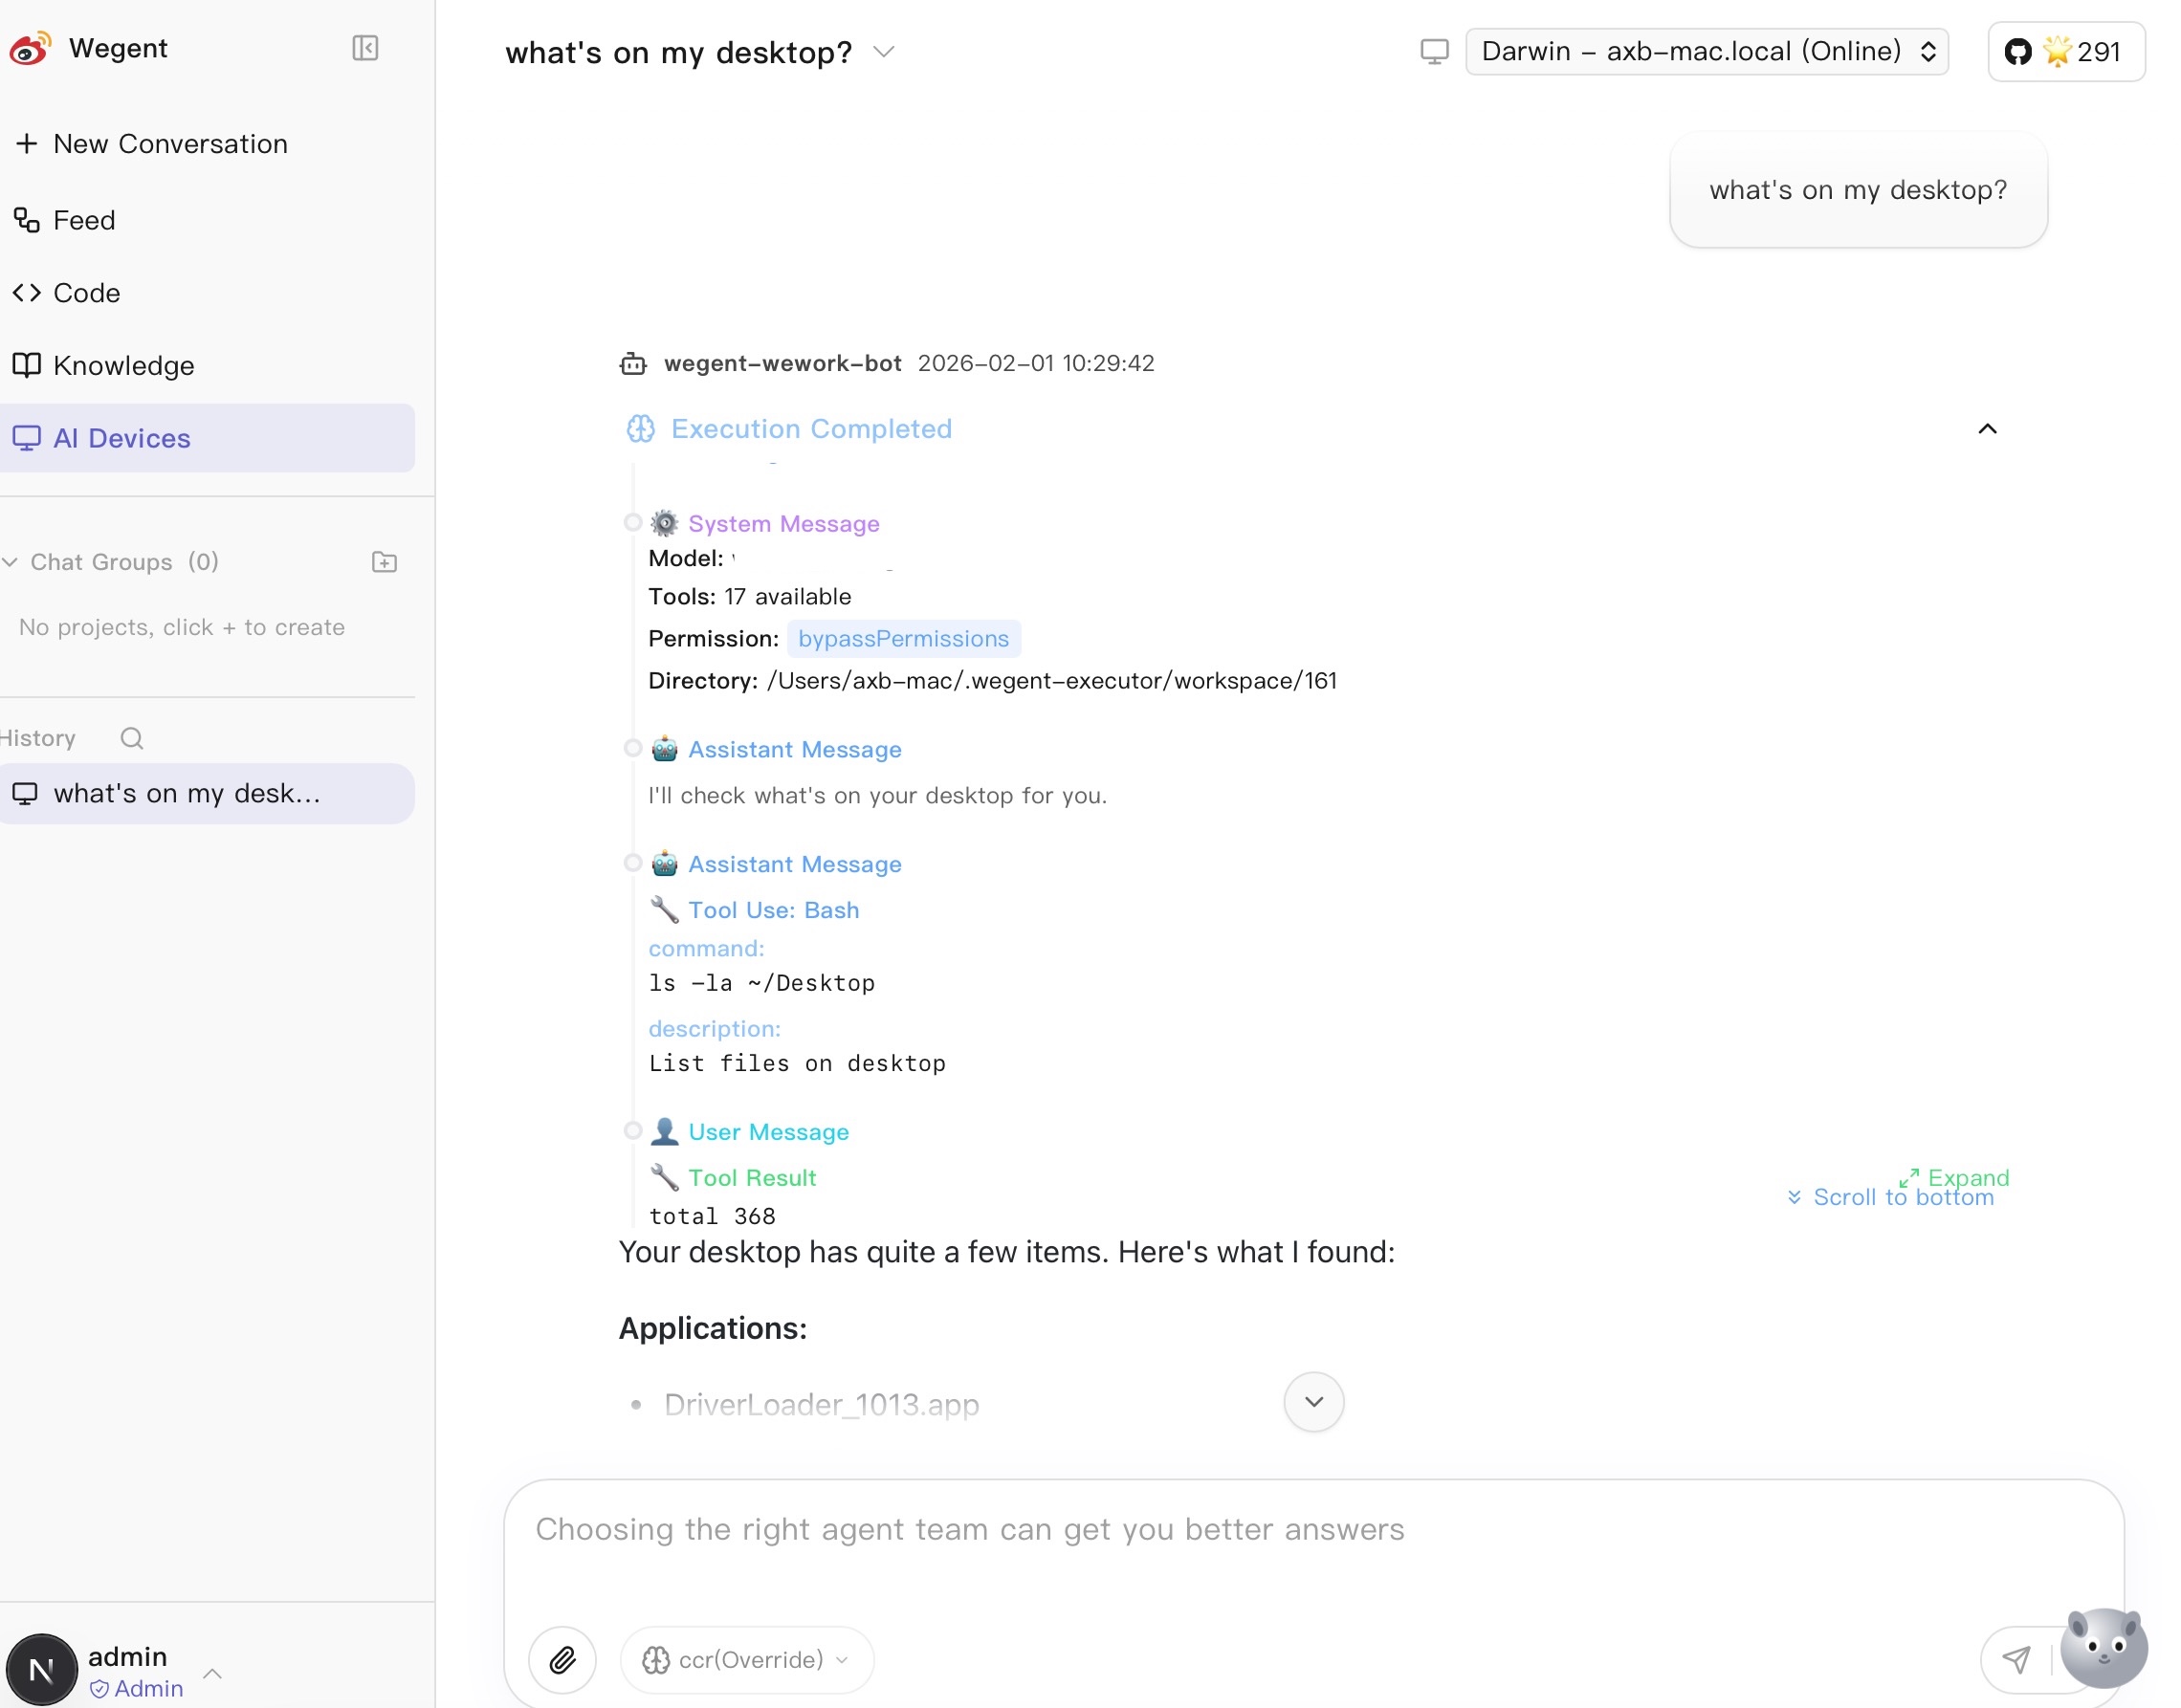This screenshot has width=2181, height=1708.
Task: Click the add chat group folder icon
Action: tap(384, 562)
